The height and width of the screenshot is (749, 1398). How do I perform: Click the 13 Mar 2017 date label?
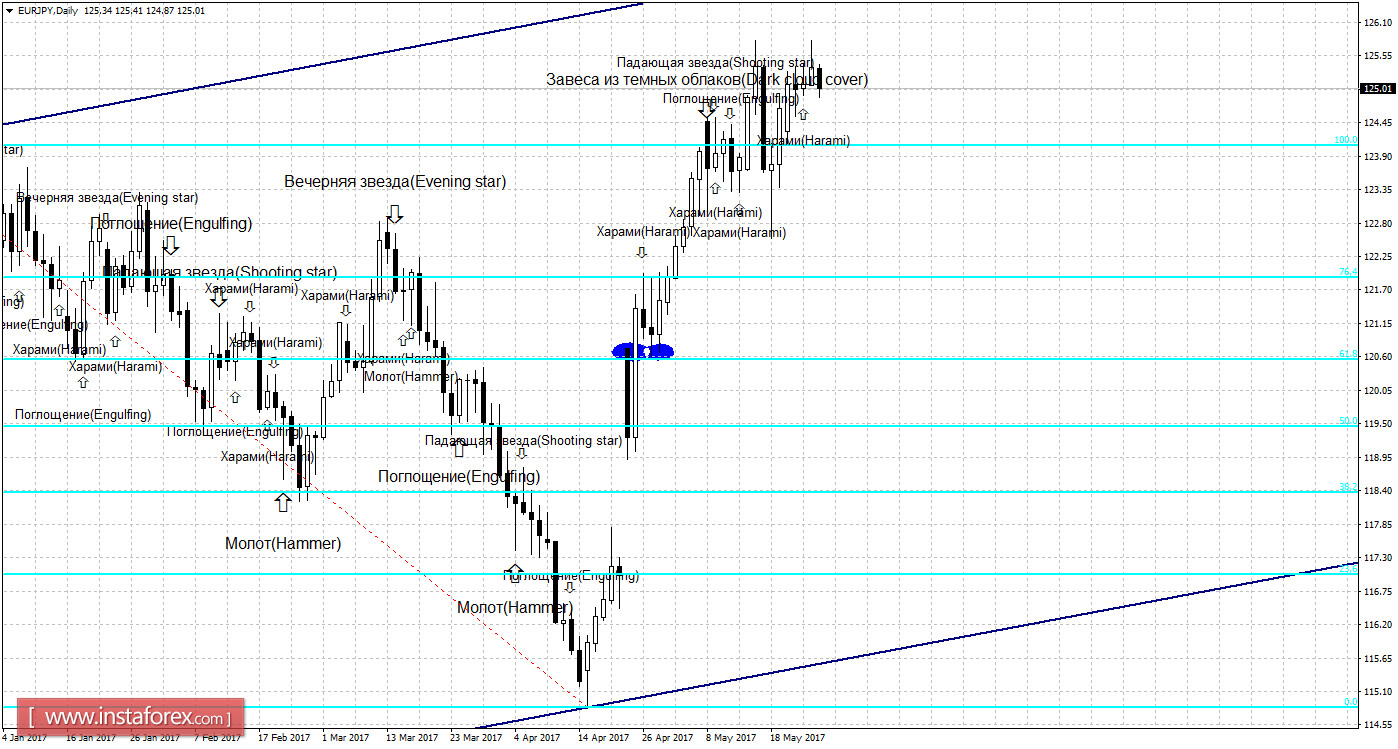click(x=410, y=738)
